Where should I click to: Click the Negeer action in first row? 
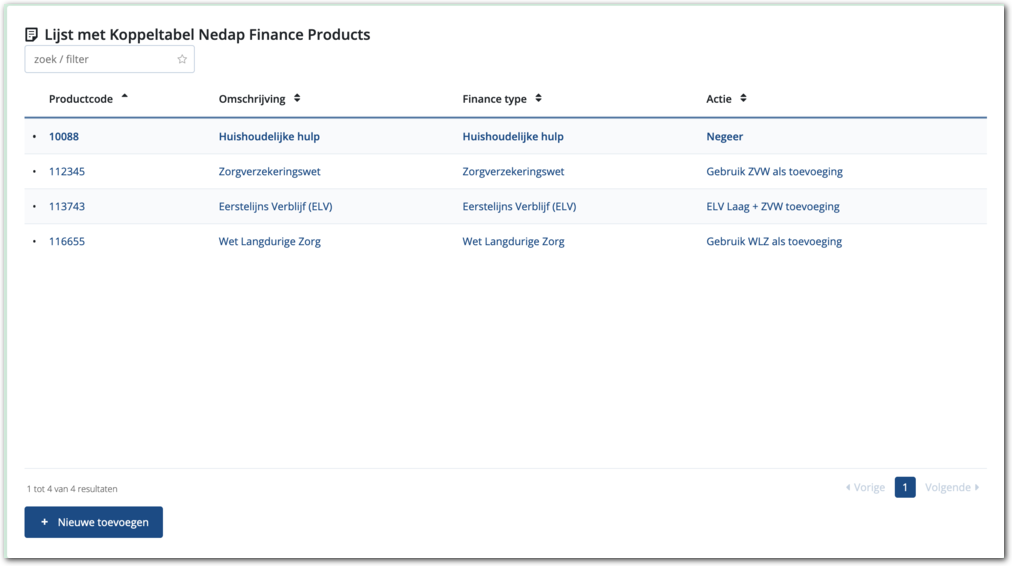coord(724,137)
